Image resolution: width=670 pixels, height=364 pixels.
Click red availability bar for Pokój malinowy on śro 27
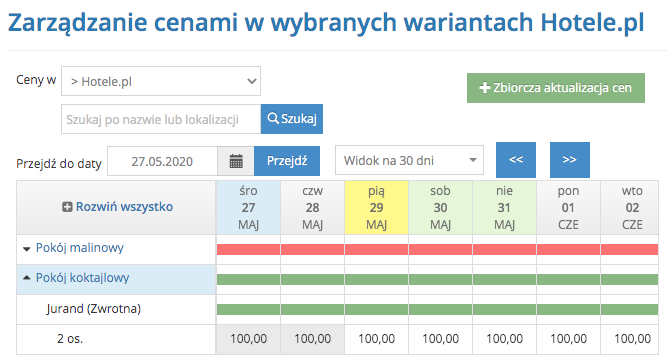[248, 250]
